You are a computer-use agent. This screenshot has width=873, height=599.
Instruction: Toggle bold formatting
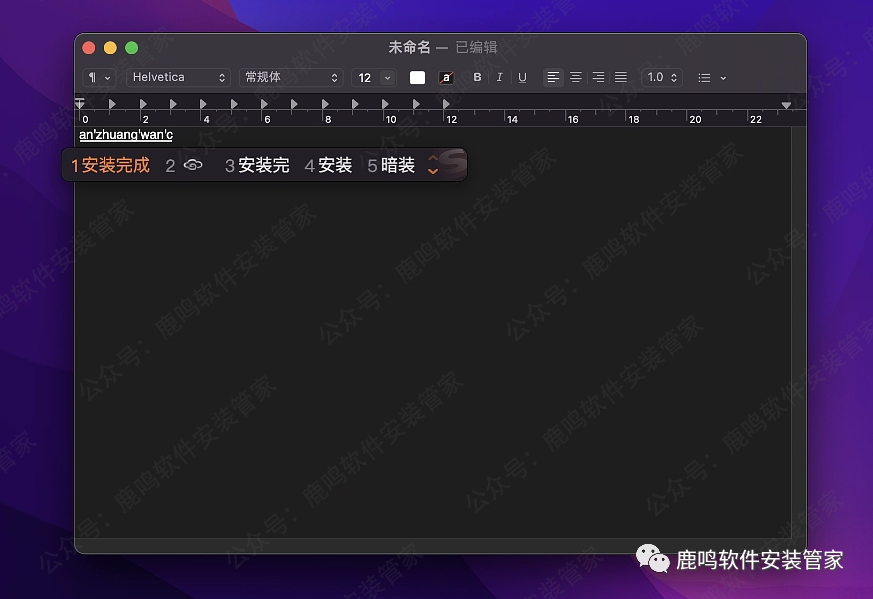[477, 77]
